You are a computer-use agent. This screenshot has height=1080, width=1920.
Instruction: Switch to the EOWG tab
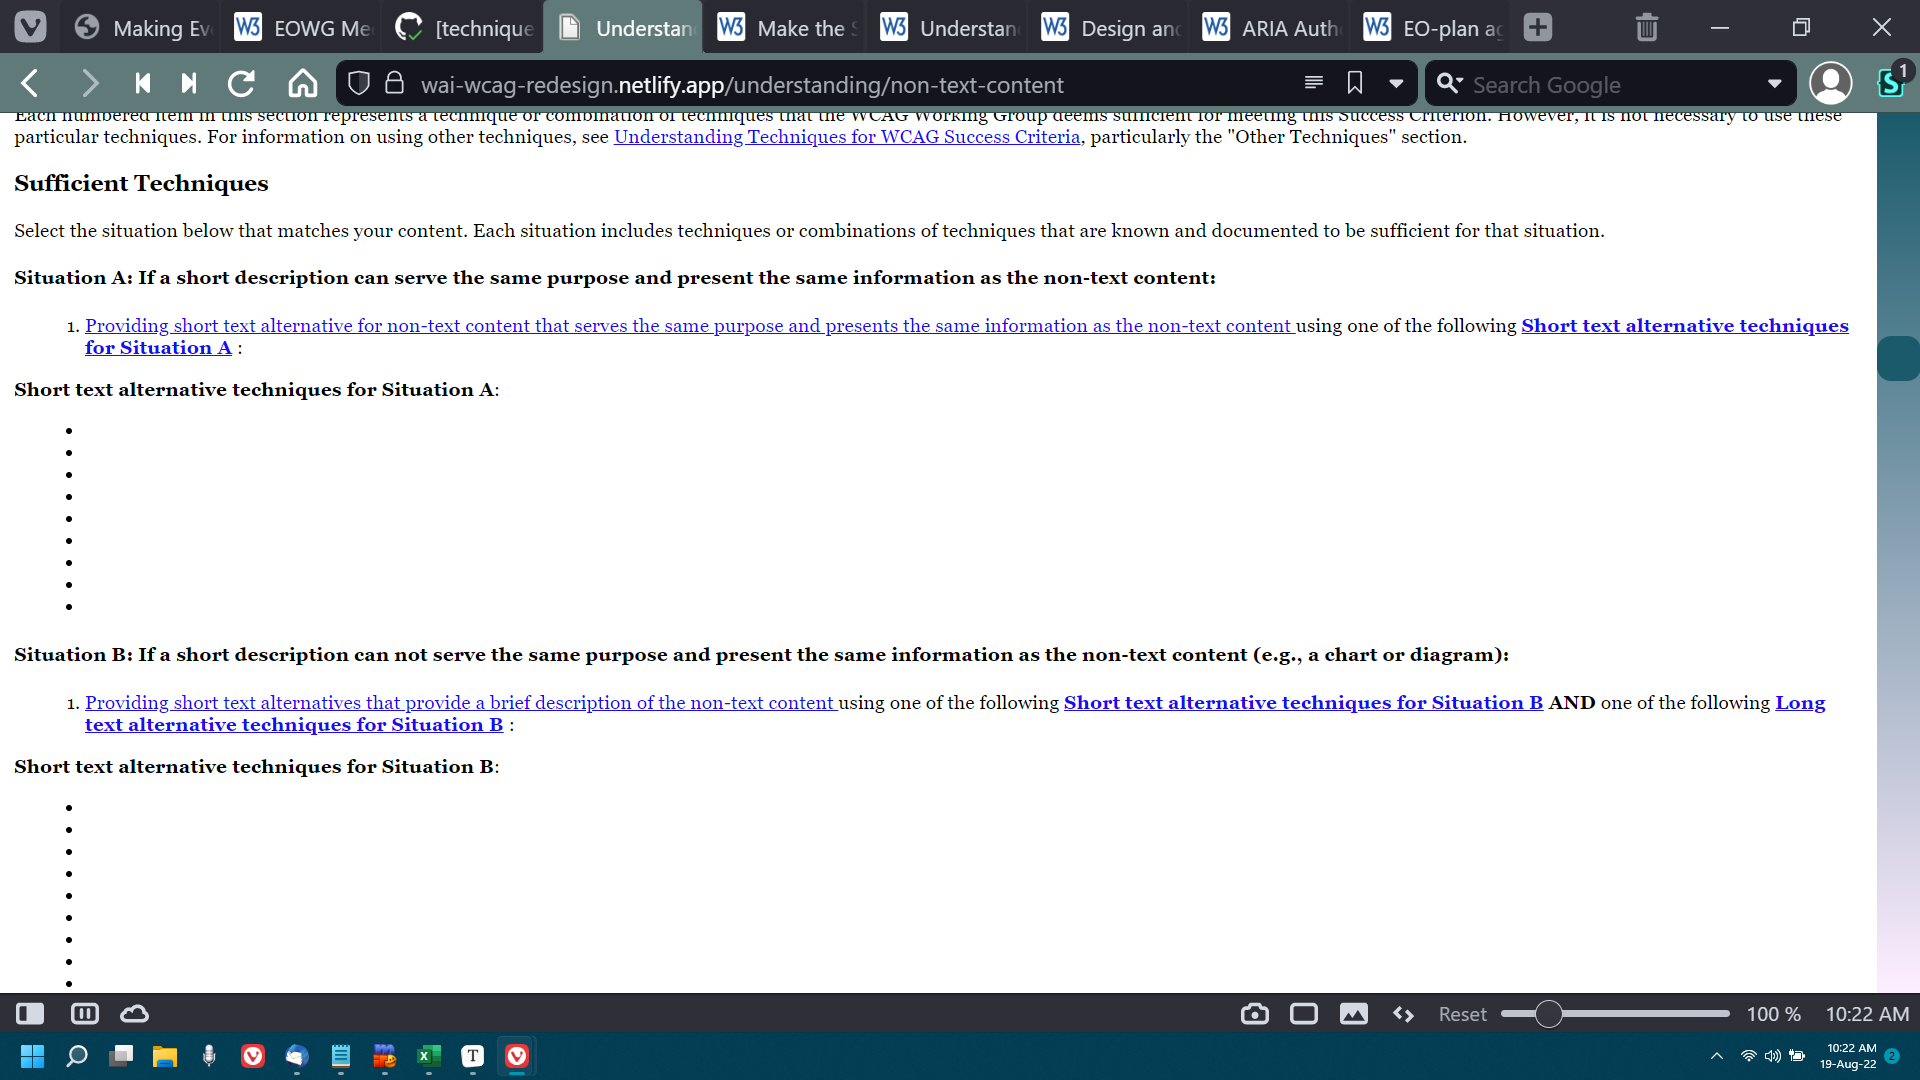pyautogui.click(x=300, y=27)
